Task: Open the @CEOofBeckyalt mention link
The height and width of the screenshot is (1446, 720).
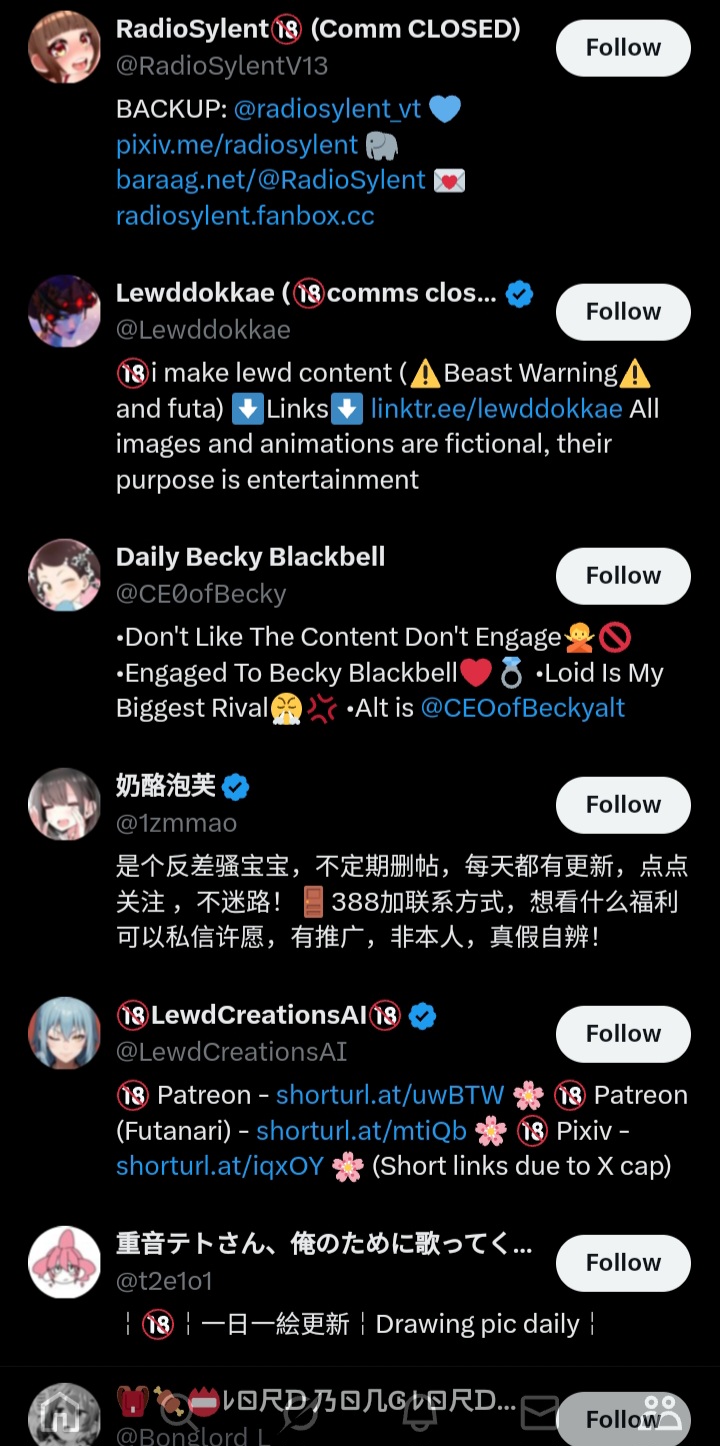Action: pyautogui.click(x=523, y=708)
